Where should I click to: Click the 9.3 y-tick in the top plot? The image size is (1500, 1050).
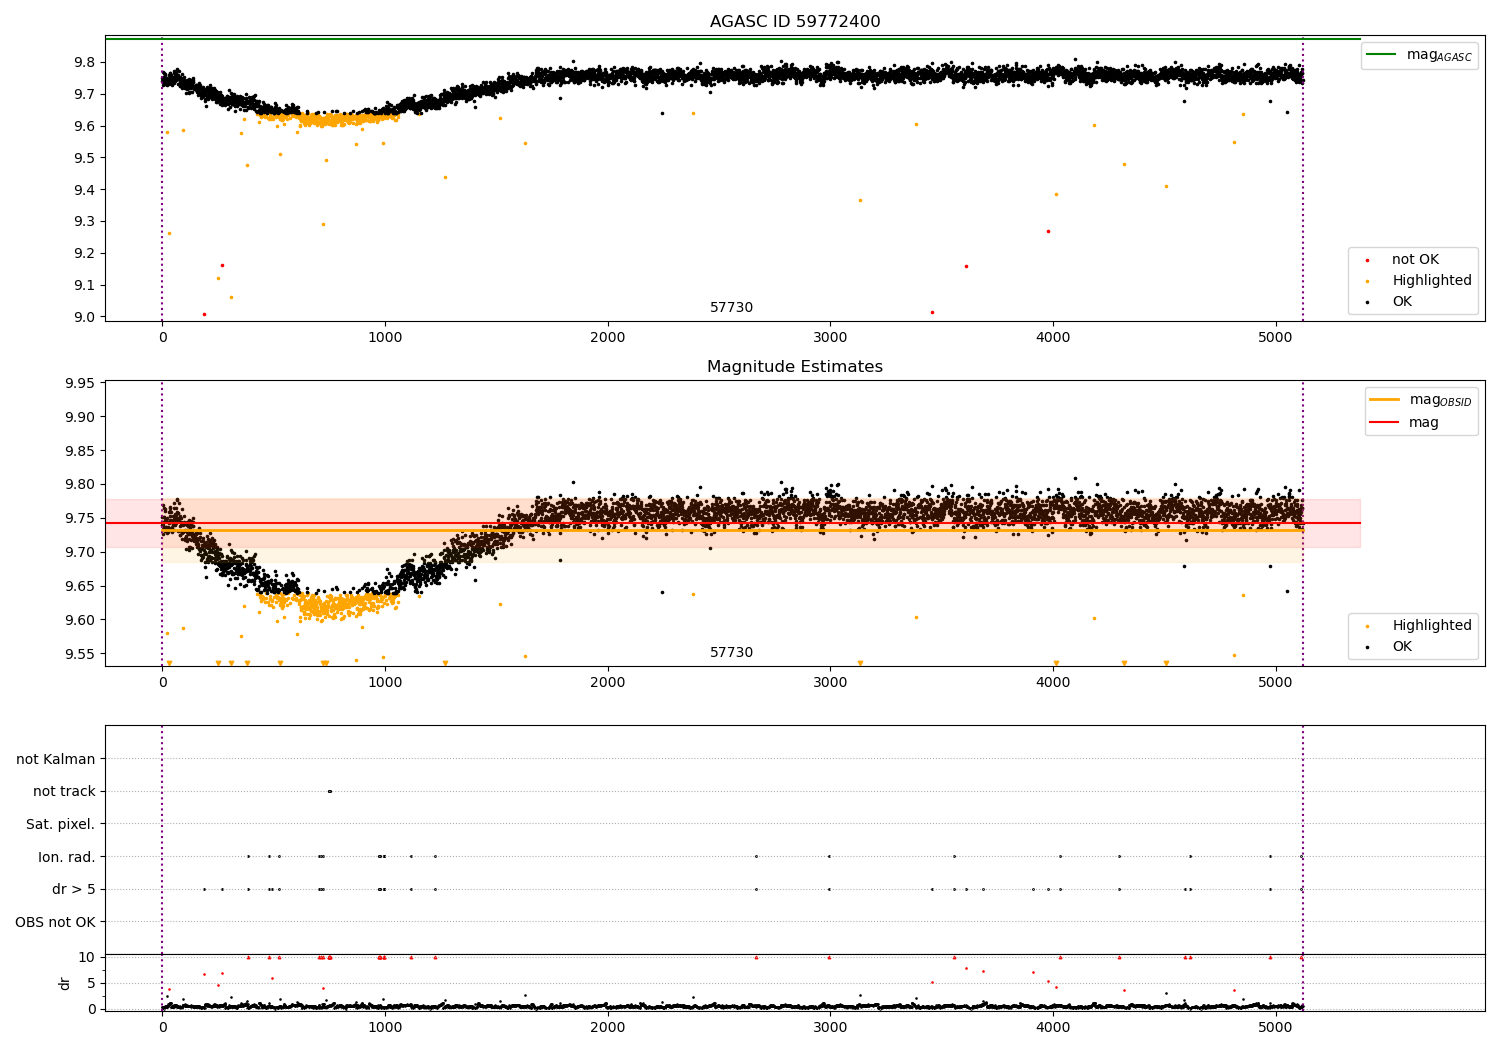point(85,221)
